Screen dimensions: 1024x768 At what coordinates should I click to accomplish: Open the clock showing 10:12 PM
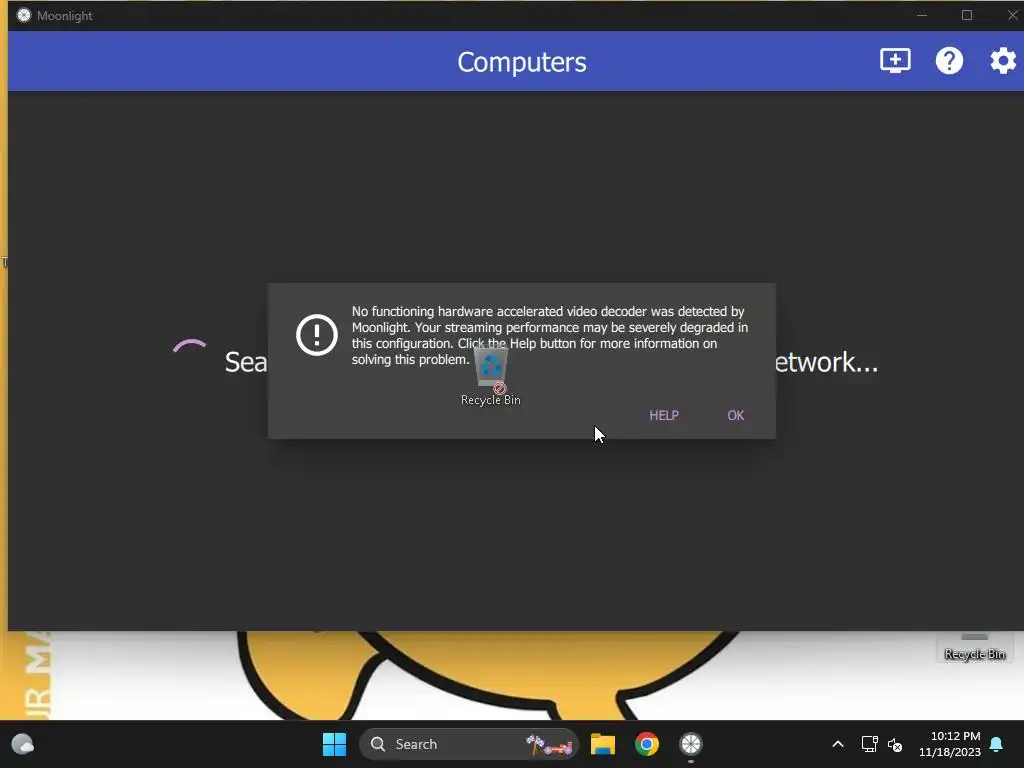point(950,744)
